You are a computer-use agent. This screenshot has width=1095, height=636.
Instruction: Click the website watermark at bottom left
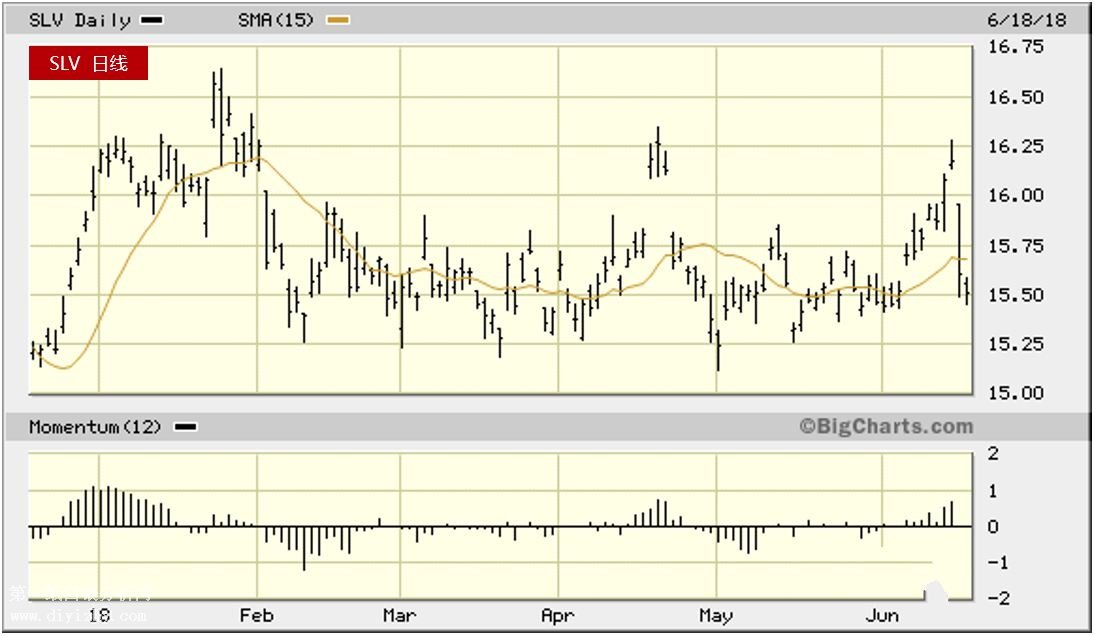(x=80, y=606)
